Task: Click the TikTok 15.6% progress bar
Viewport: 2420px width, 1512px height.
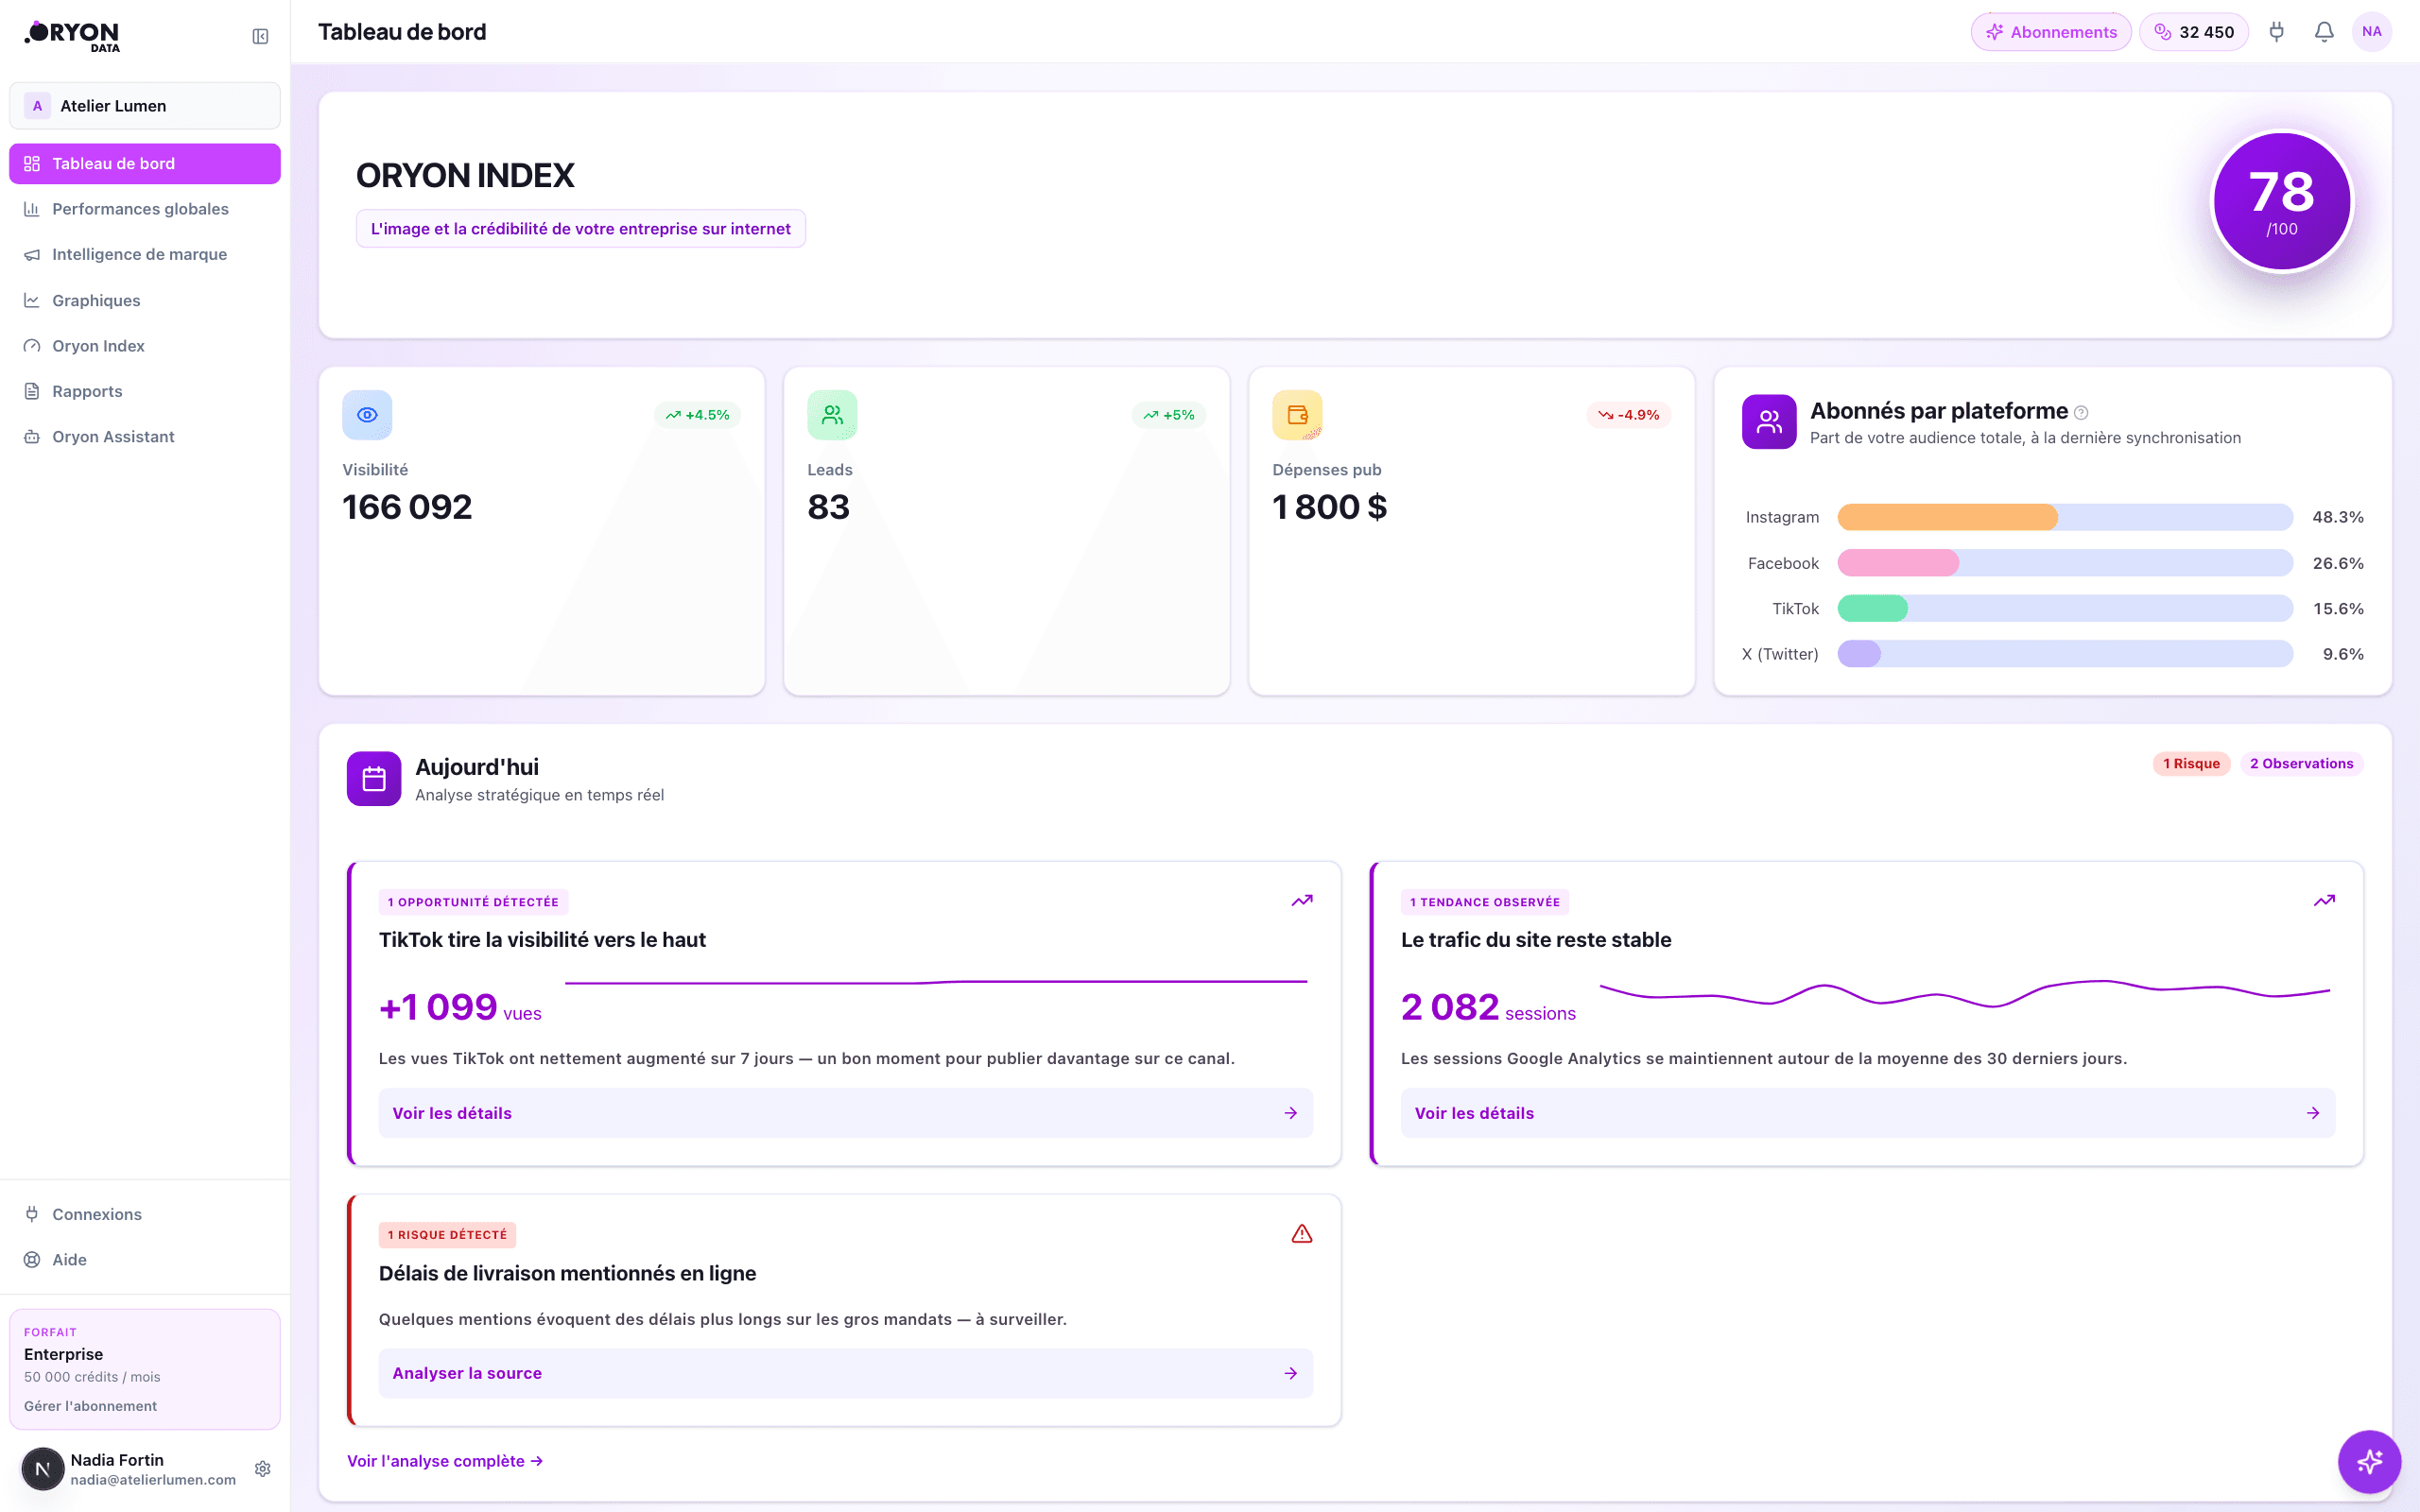Action: 2065,609
